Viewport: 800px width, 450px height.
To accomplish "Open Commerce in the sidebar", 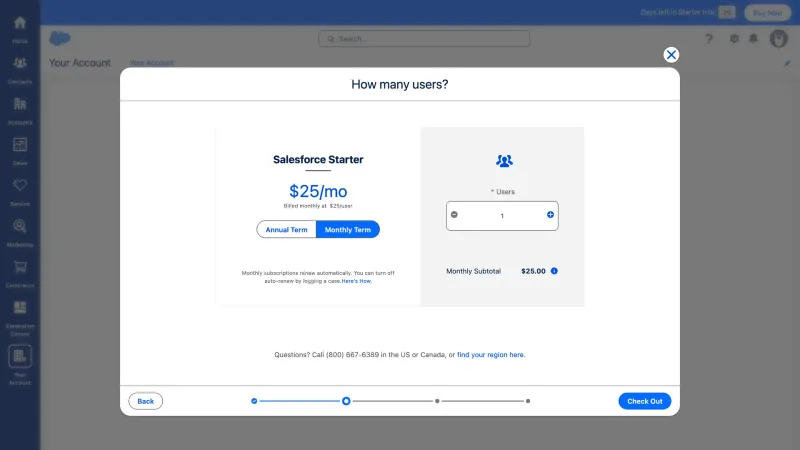I will [x=20, y=274].
